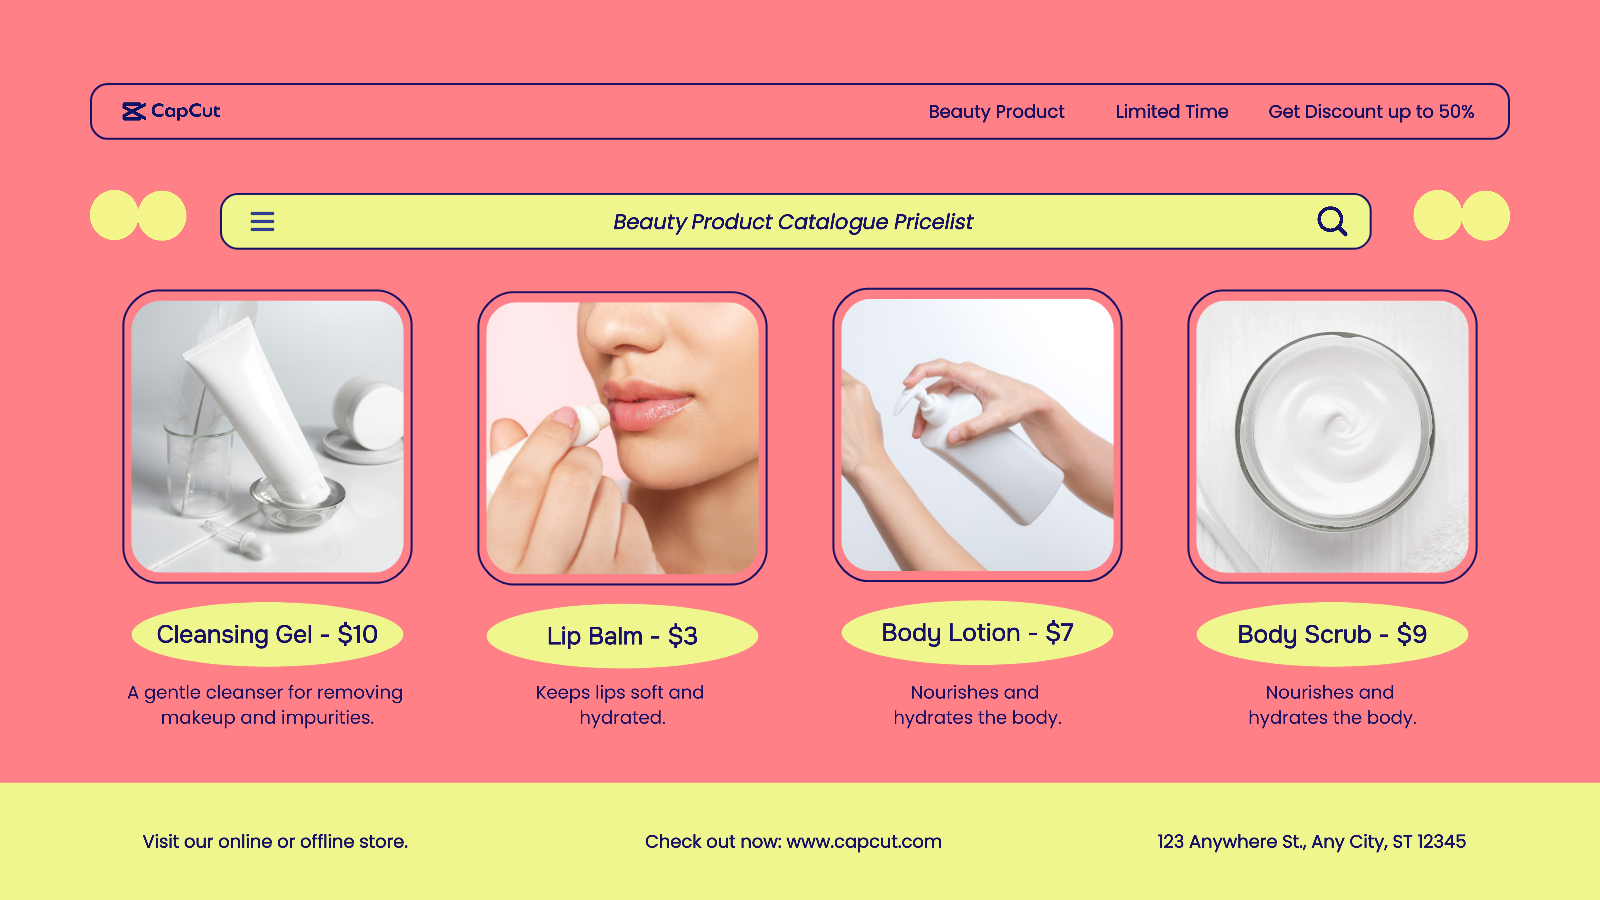This screenshot has width=1600, height=900.
Task: Click the Body Scrub - $9 label
Action: tap(1332, 634)
